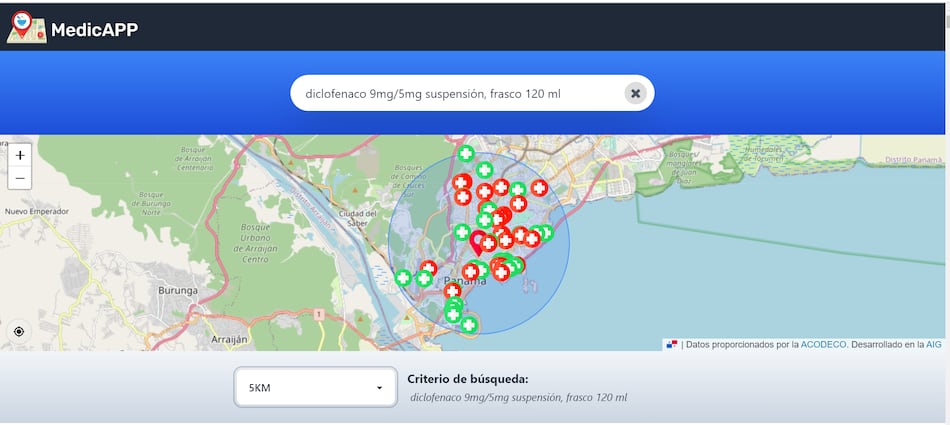Click the MedicAPP title text
950x425 pixels.
coord(94,30)
